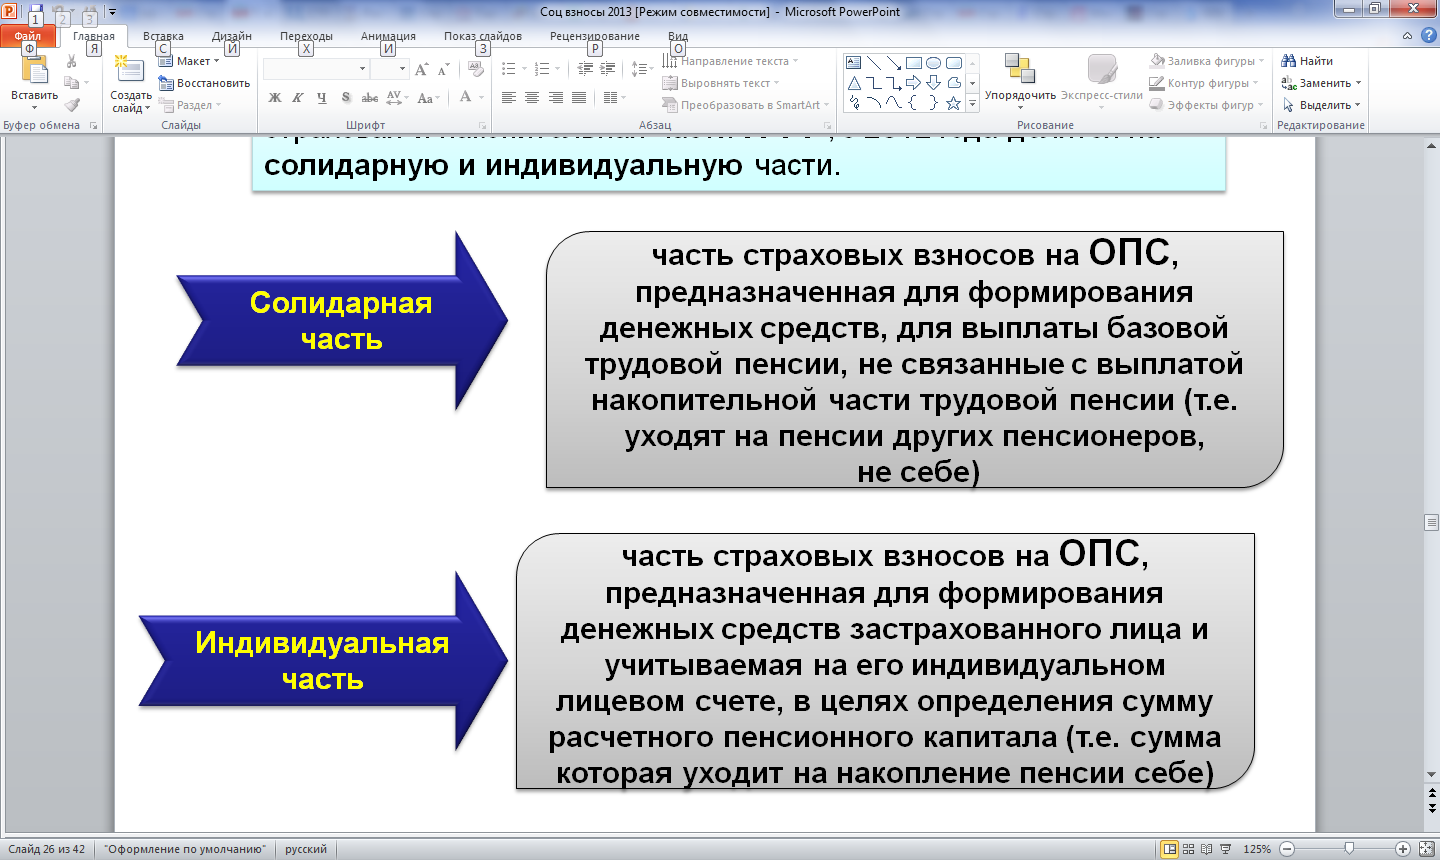
Task: Click the Упорядочить arrange icon
Action: point(1020,70)
